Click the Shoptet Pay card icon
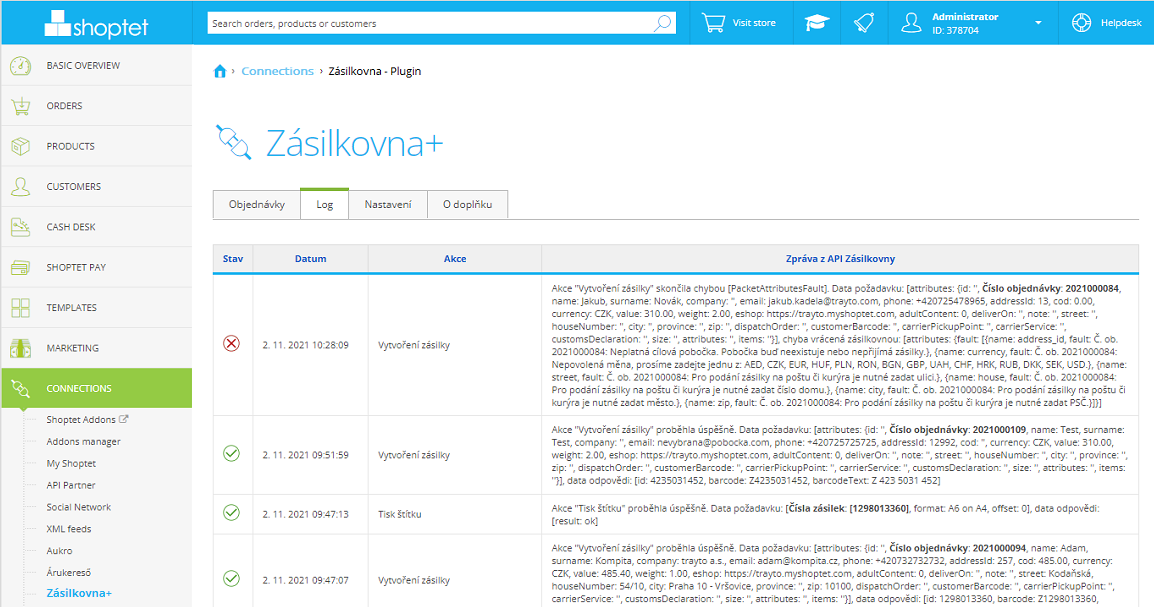The width and height of the screenshot is (1154, 607). point(21,268)
